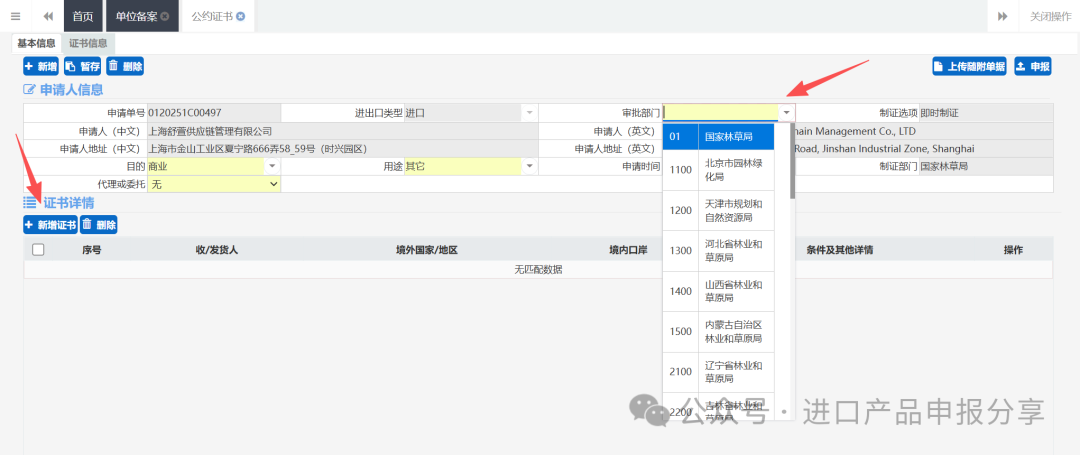Click the 新增证书 button
The width and height of the screenshot is (1080, 455).
tap(50, 224)
